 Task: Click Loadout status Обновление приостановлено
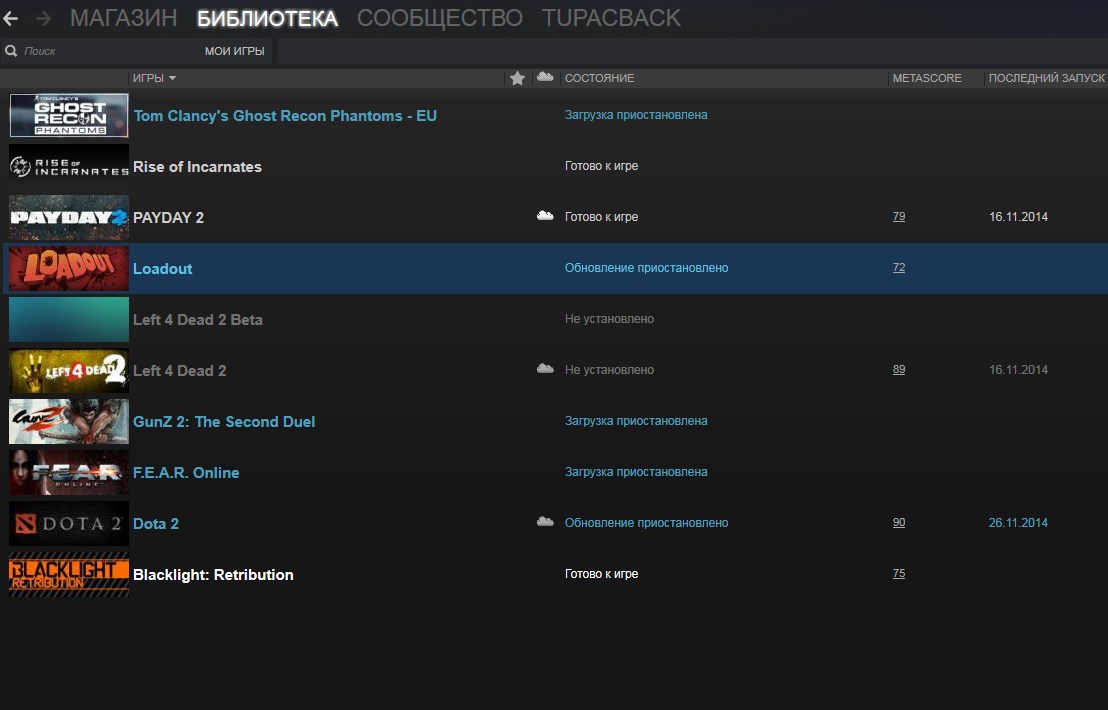pyautogui.click(x=647, y=268)
